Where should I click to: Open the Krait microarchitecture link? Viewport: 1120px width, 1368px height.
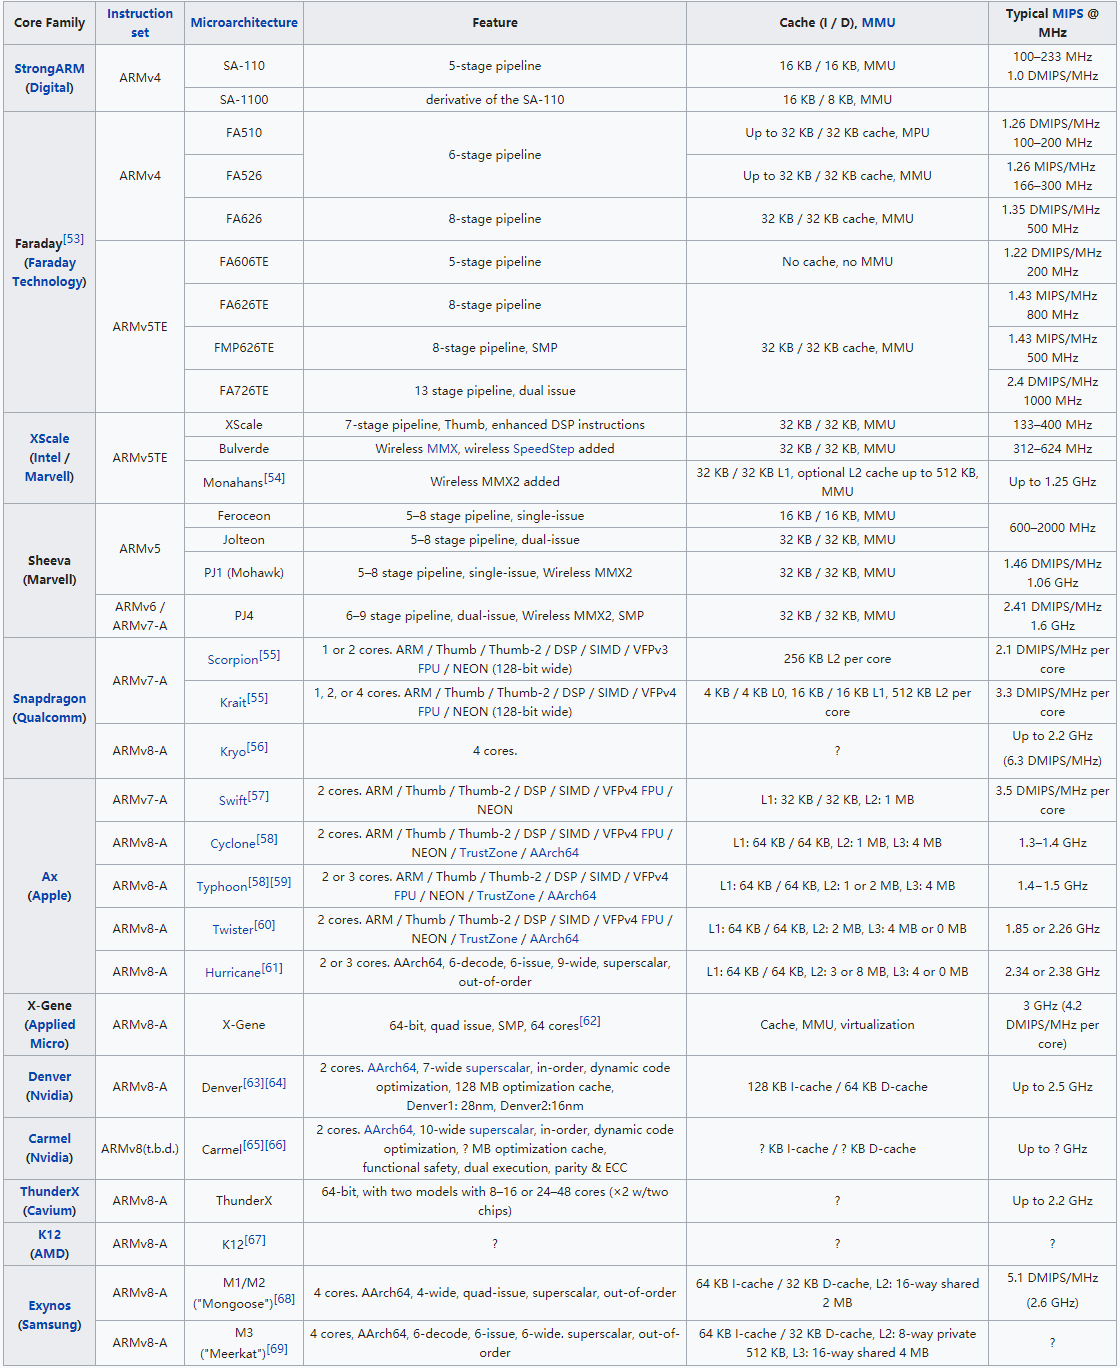coord(233,702)
